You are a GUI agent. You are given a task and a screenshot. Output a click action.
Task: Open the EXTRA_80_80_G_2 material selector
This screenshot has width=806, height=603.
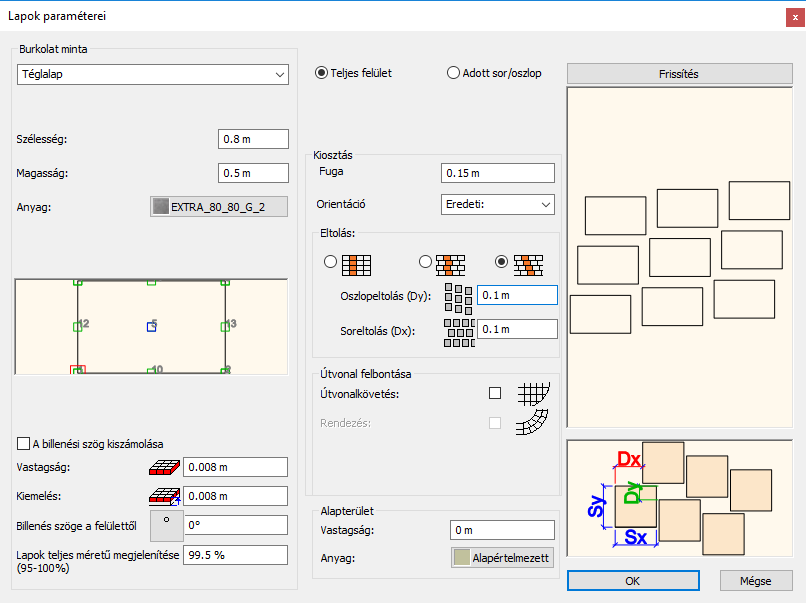[219, 207]
